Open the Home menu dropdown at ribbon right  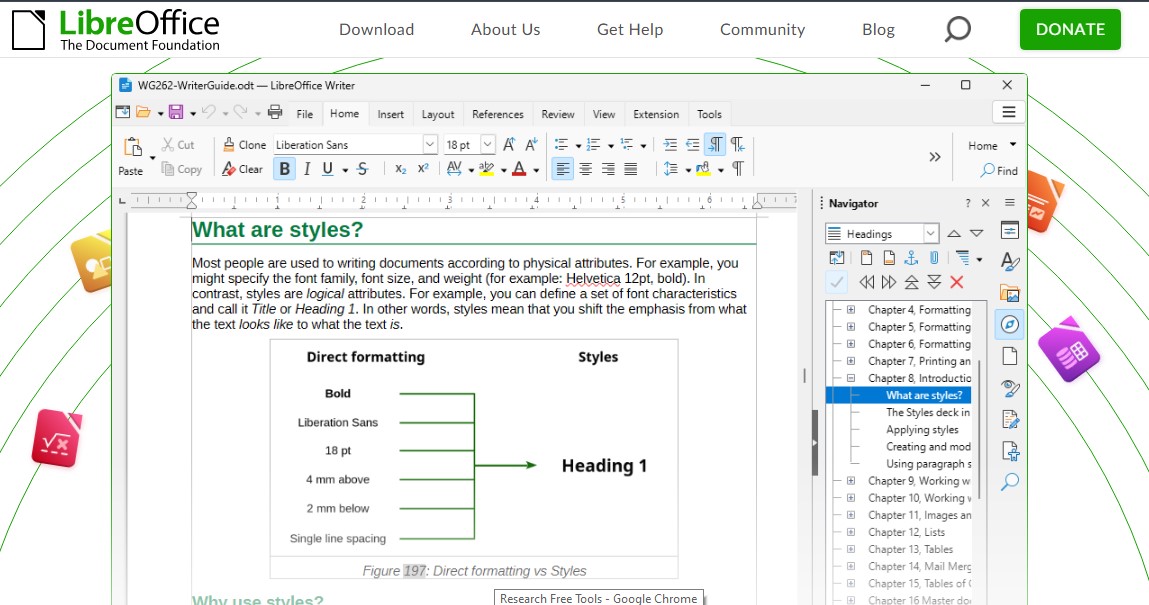(1013, 145)
